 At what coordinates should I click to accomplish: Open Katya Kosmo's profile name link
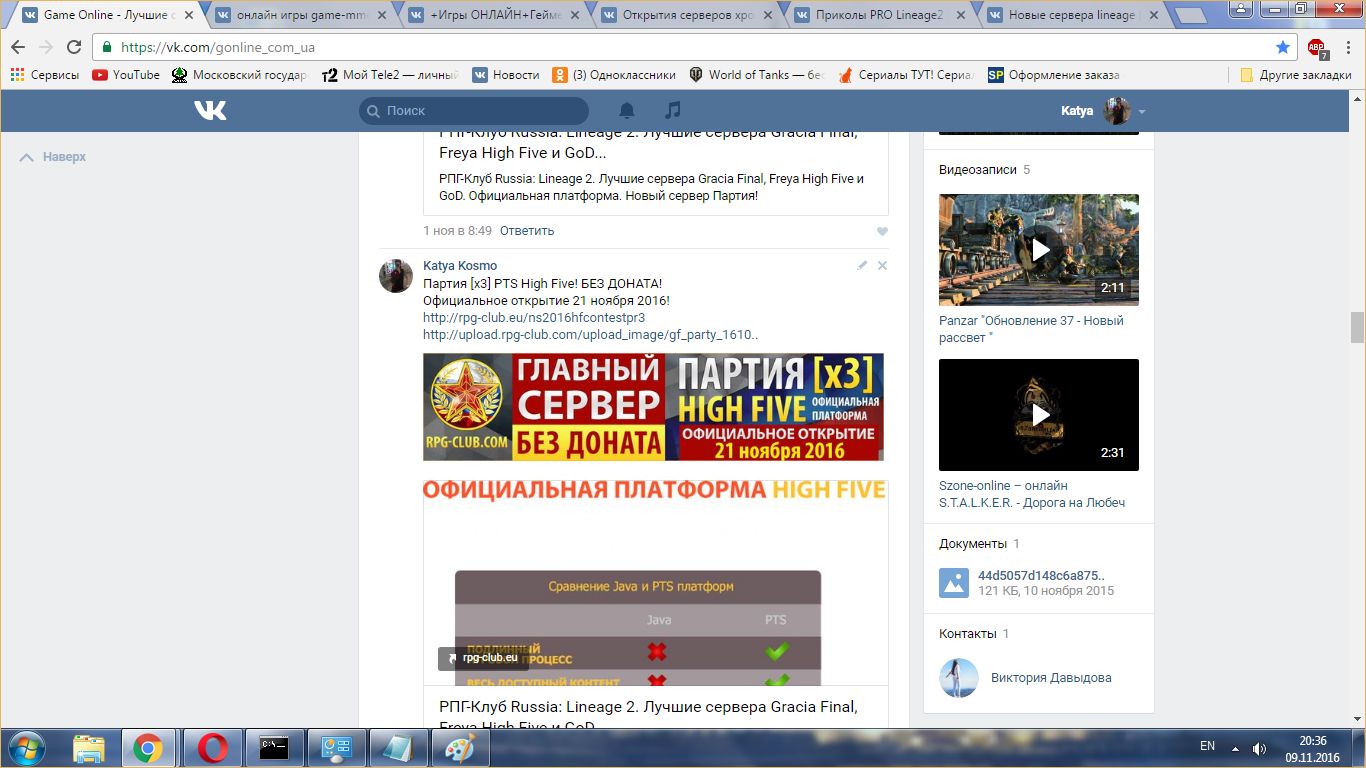[x=460, y=266]
